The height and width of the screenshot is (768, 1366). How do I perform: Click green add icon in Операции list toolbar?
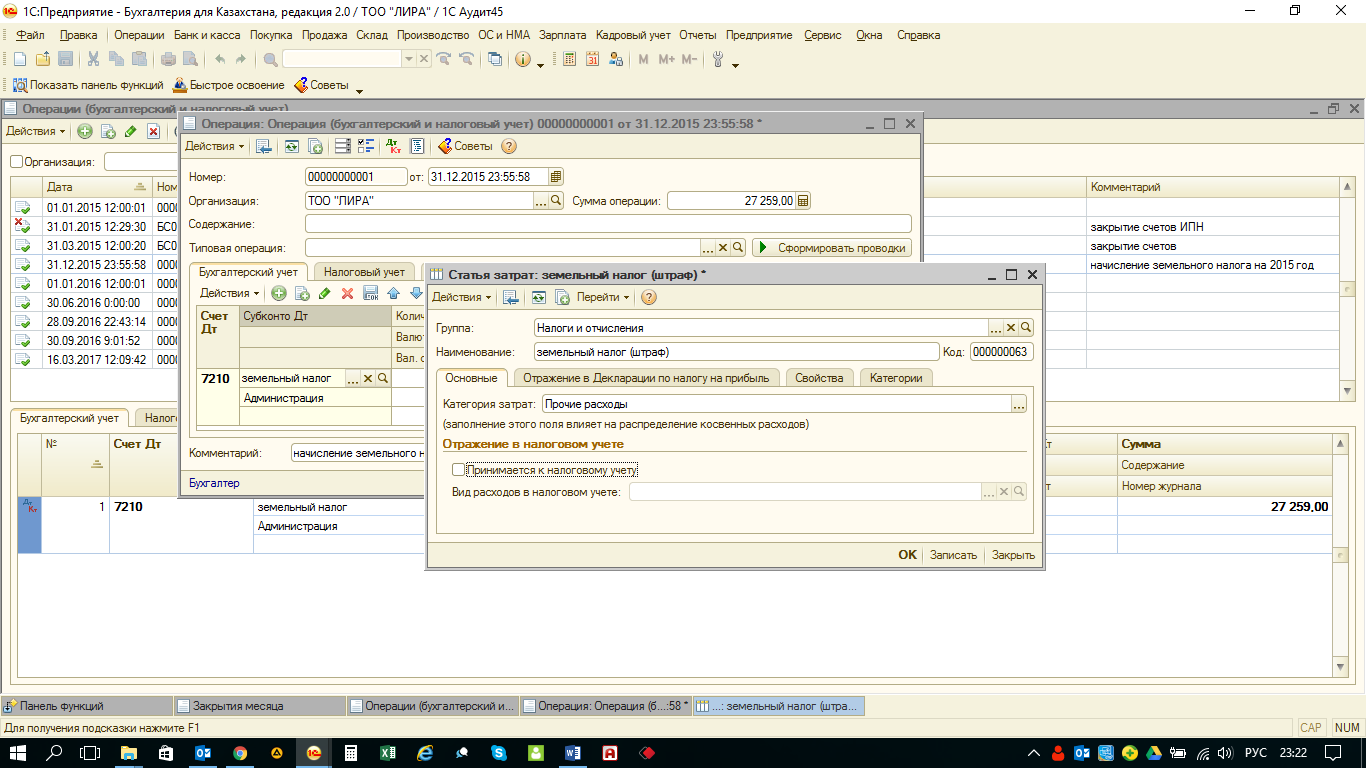coord(85,131)
